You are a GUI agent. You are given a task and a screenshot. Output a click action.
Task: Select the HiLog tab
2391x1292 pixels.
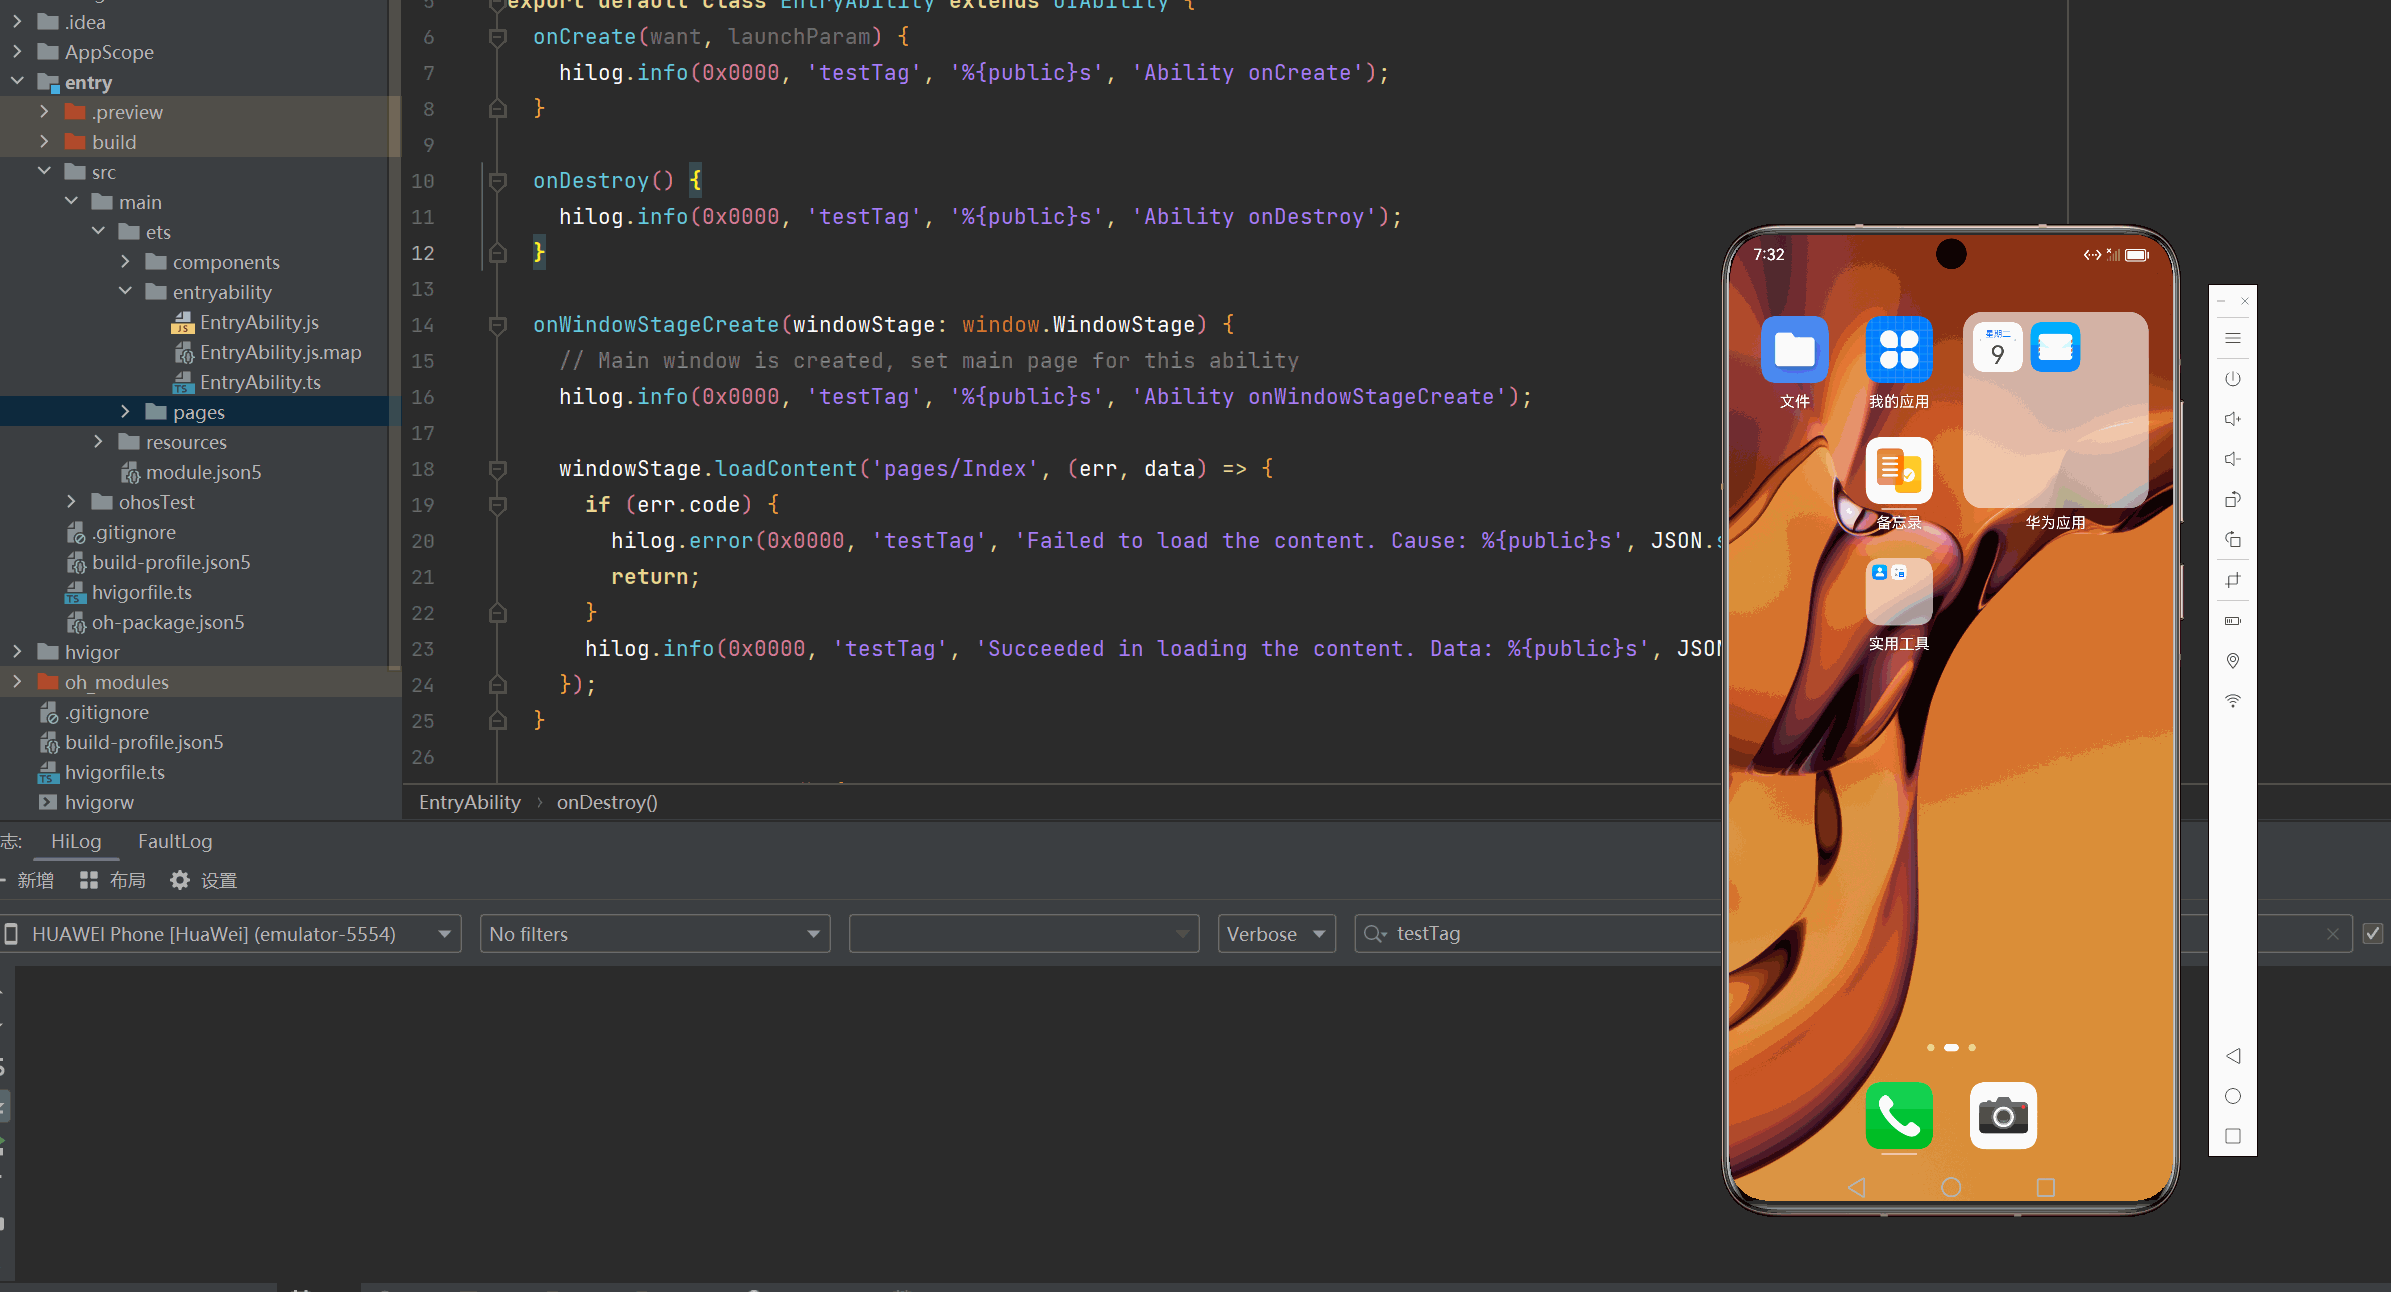coord(76,841)
